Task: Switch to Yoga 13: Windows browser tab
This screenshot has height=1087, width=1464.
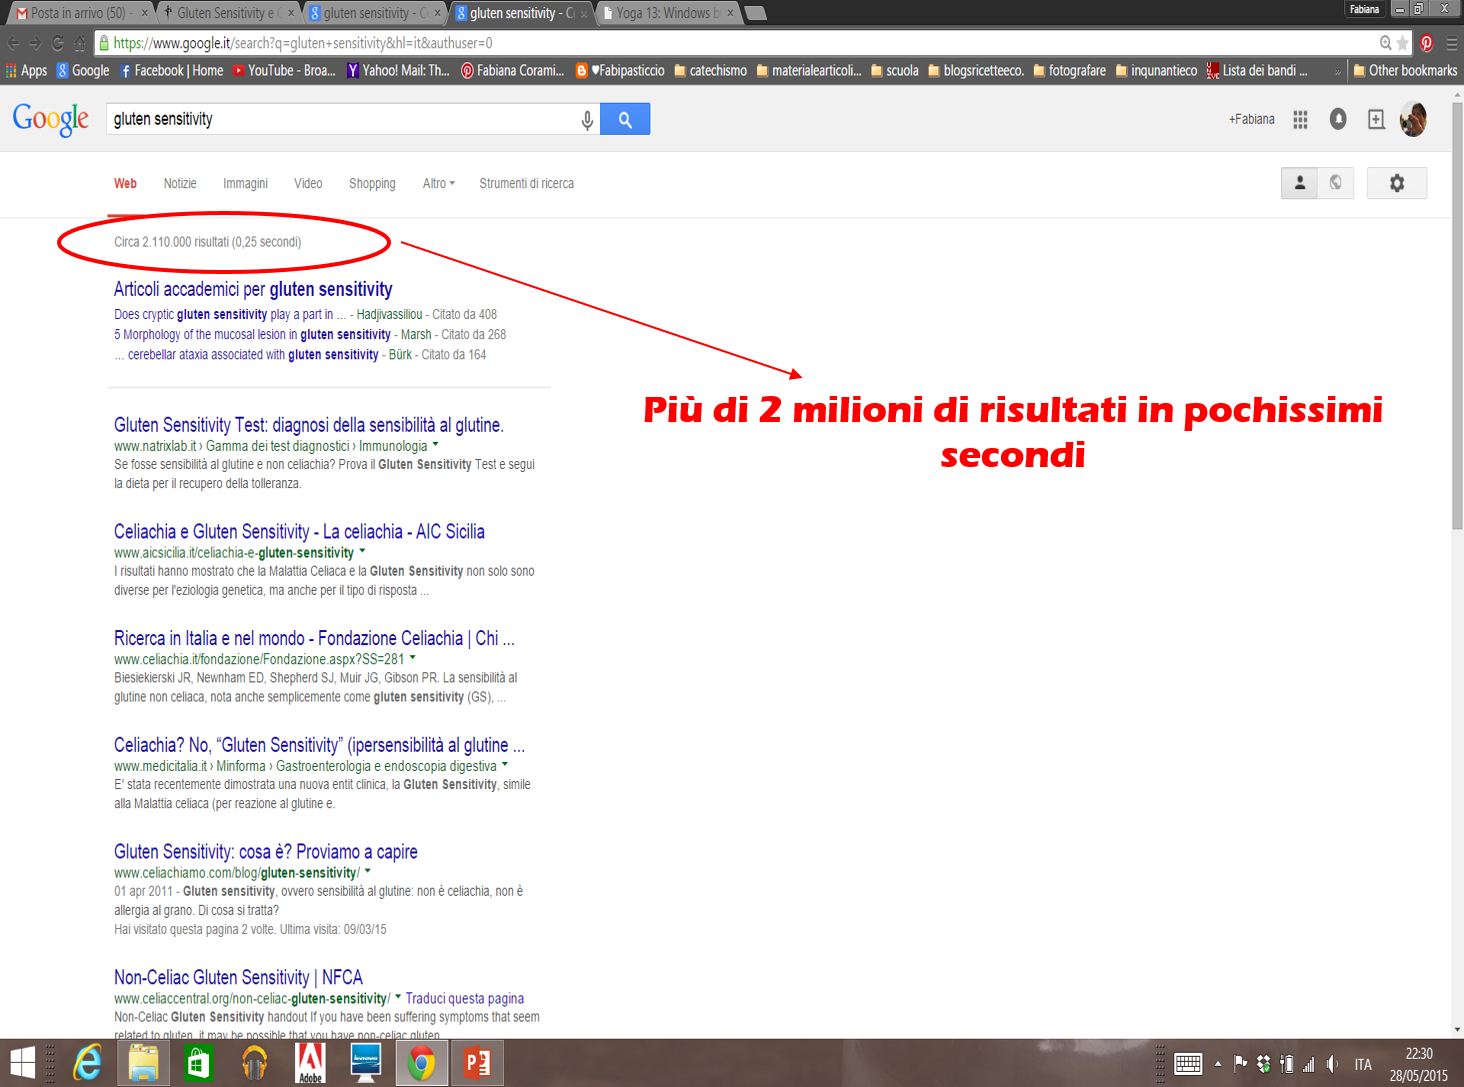Action: (x=668, y=13)
